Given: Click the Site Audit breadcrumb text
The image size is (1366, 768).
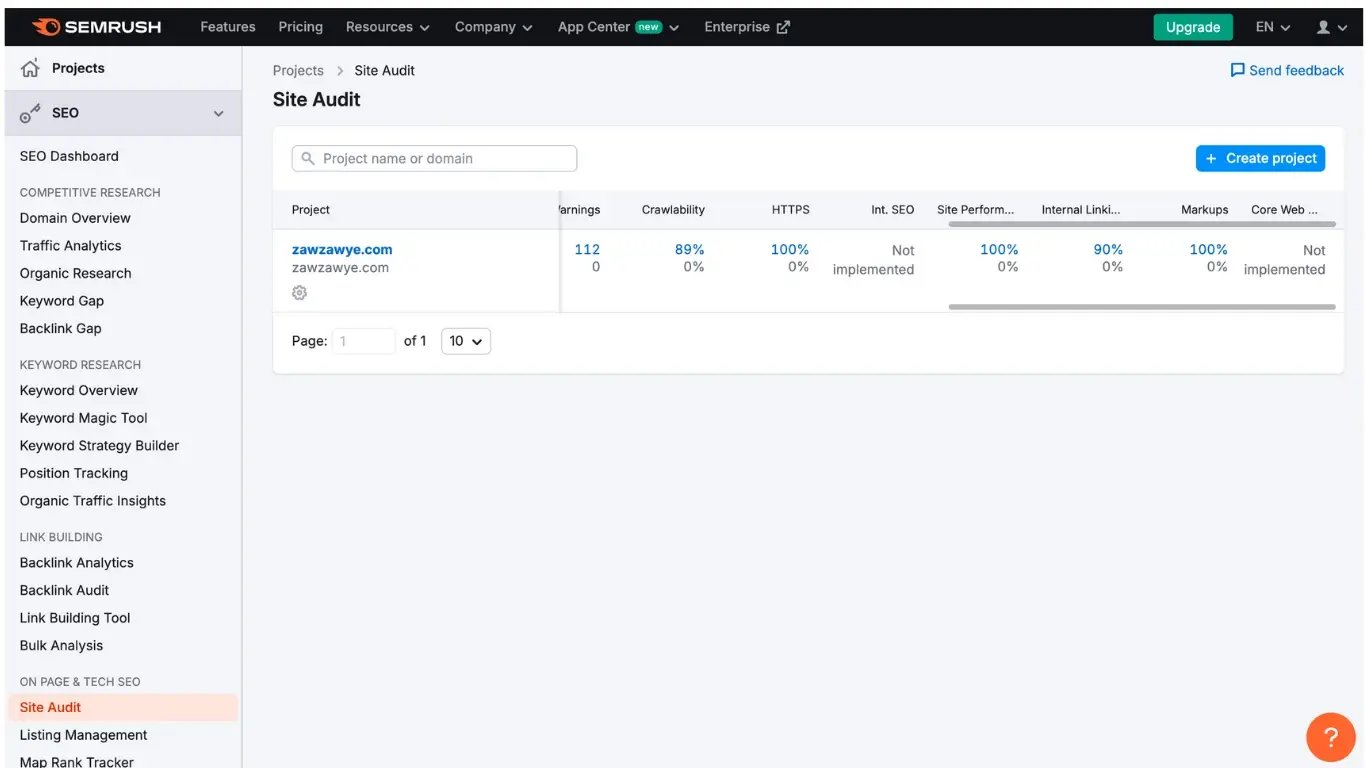Looking at the screenshot, I should [x=385, y=70].
